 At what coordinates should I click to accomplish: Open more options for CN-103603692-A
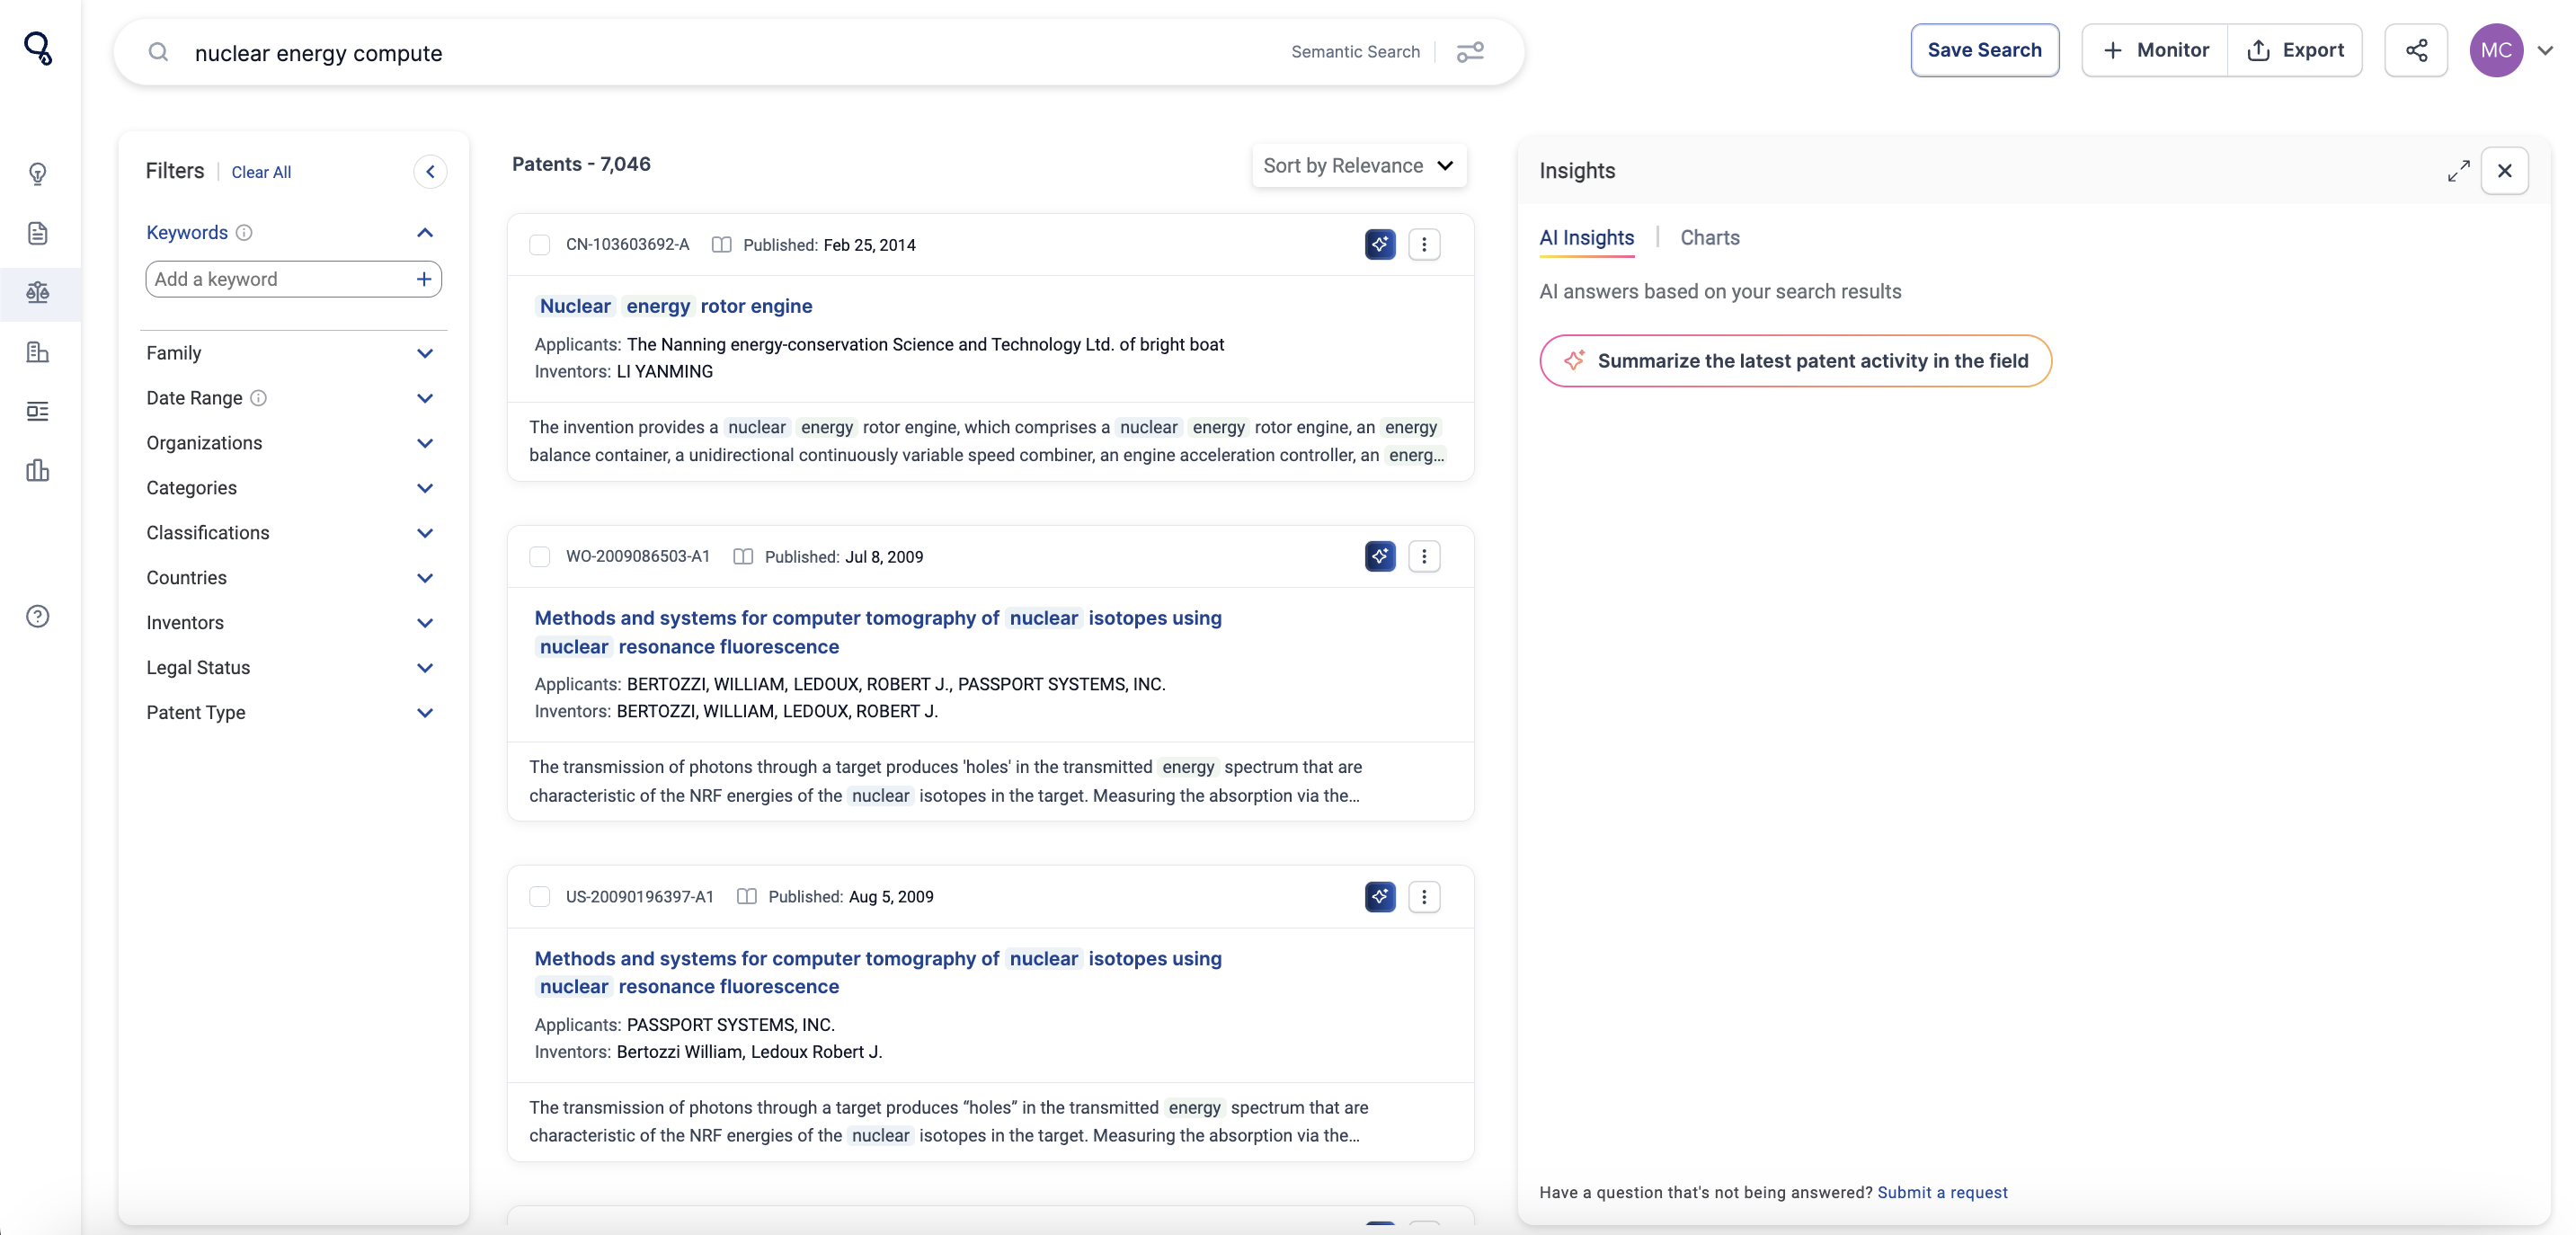tap(1424, 244)
